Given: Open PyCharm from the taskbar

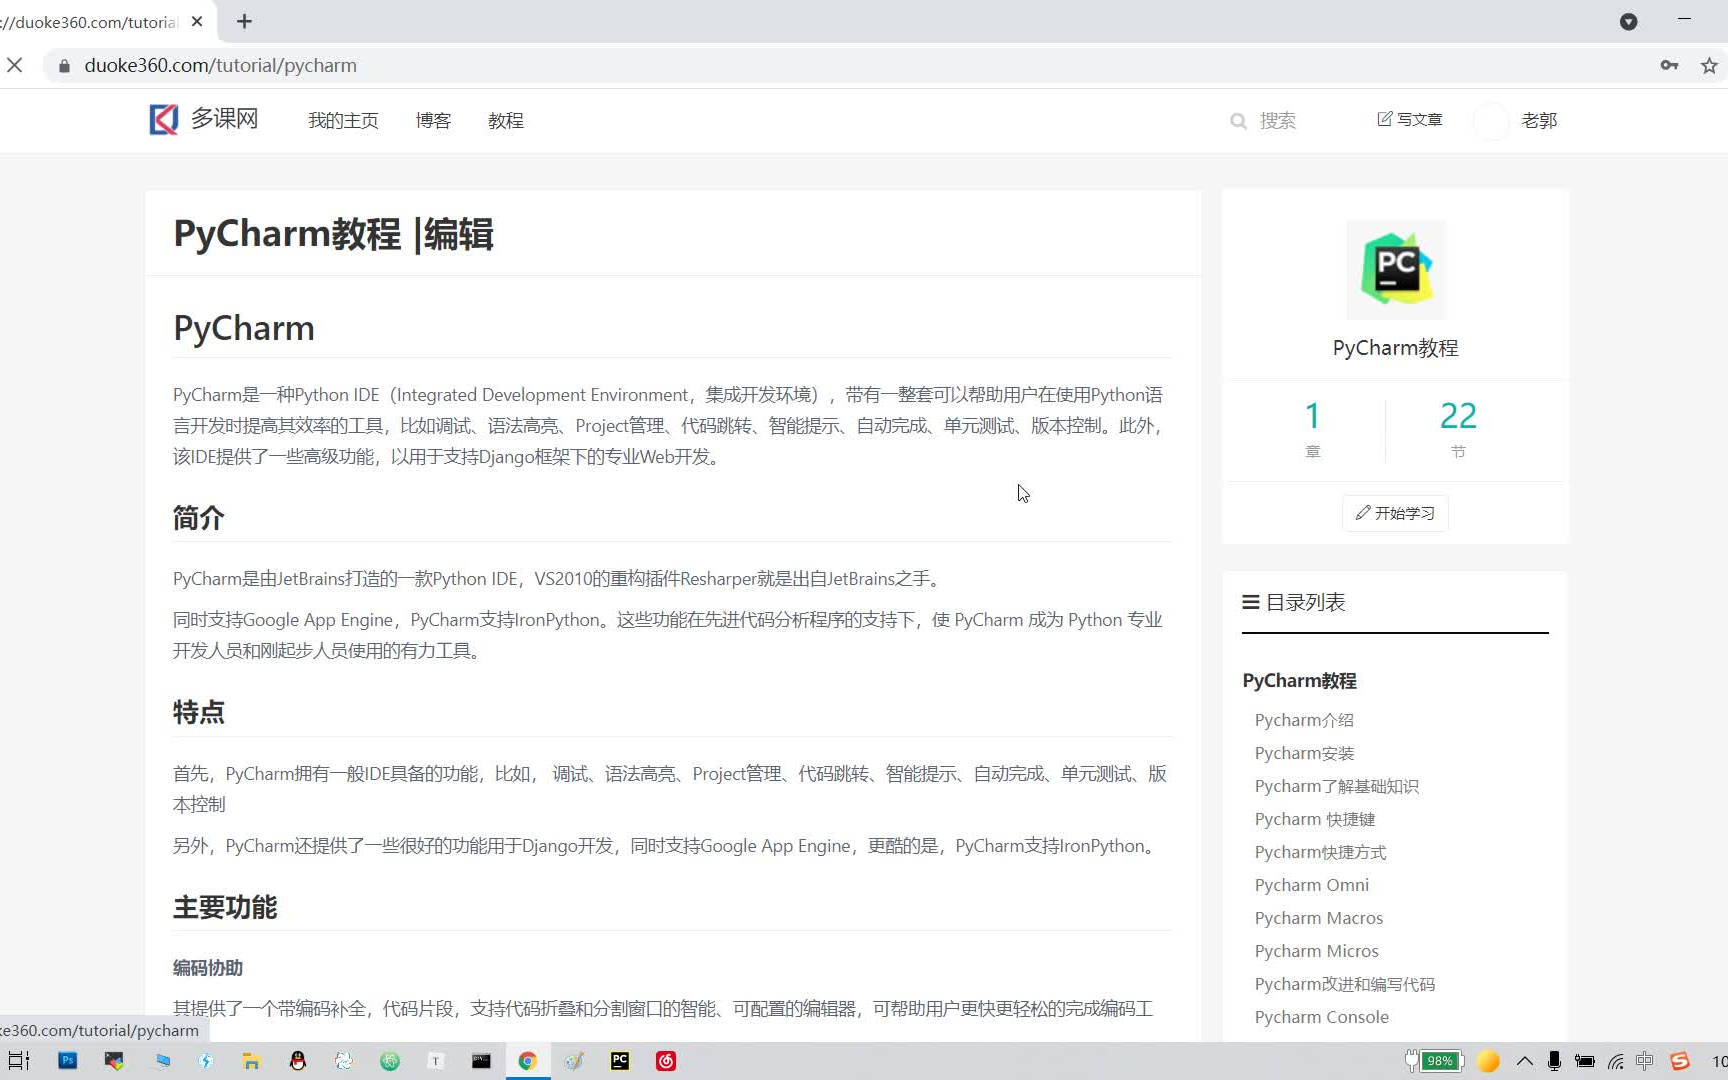Looking at the screenshot, I should [620, 1061].
